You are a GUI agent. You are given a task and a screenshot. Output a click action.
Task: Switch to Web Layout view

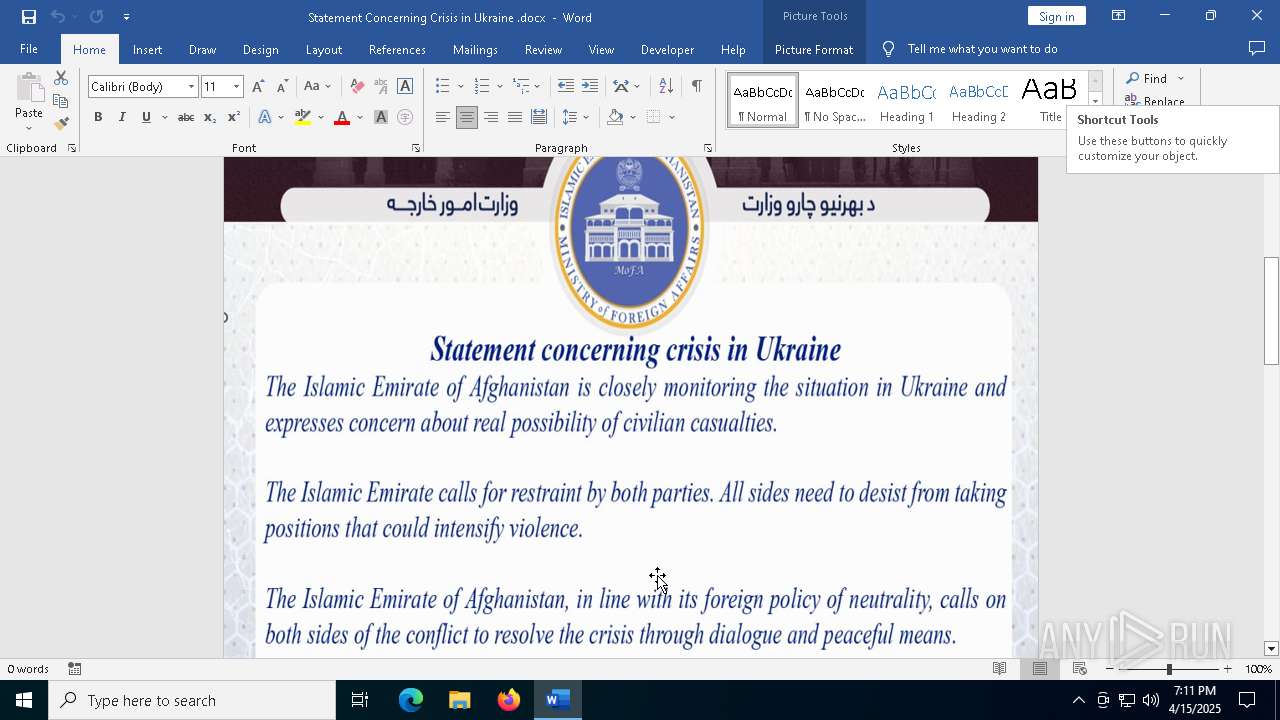point(1080,669)
